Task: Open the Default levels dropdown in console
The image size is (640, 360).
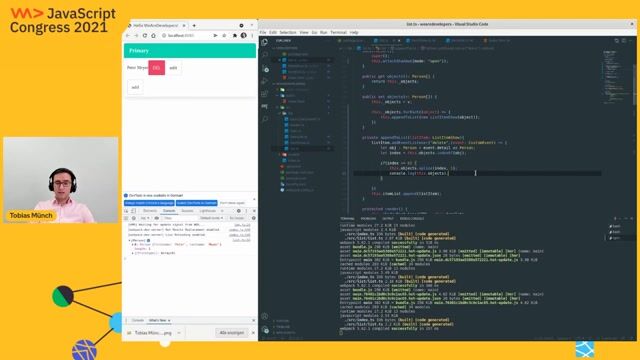Action: (211, 218)
